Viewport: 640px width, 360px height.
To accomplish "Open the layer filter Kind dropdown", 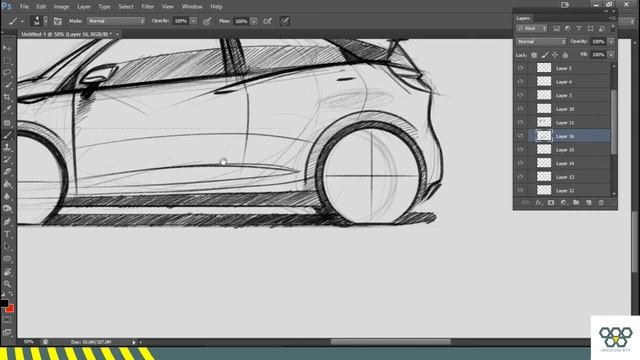I will (532, 28).
